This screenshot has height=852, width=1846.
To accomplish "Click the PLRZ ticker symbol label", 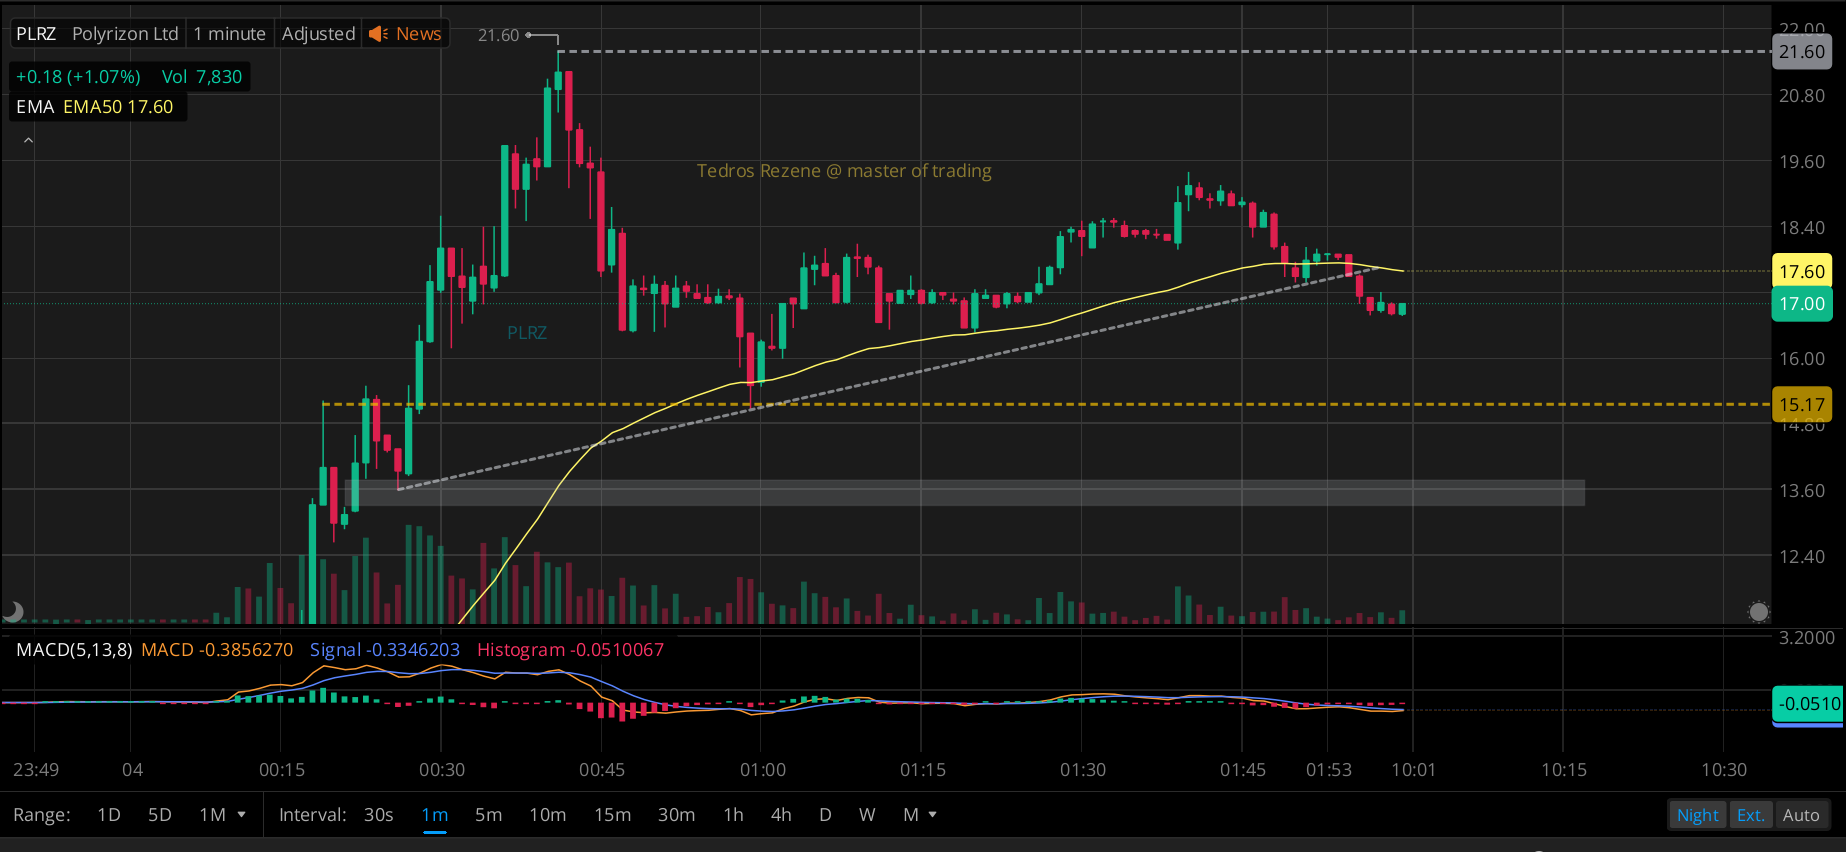I will click(x=36, y=34).
